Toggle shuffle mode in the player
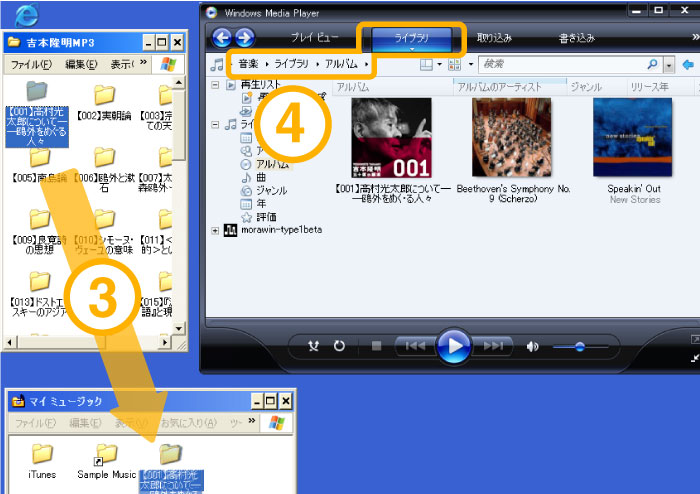This screenshot has width=700, height=494. [314, 346]
